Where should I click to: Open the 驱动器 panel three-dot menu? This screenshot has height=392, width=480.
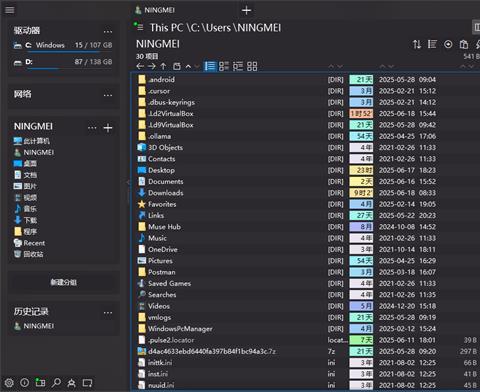click(x=108, y=32)
